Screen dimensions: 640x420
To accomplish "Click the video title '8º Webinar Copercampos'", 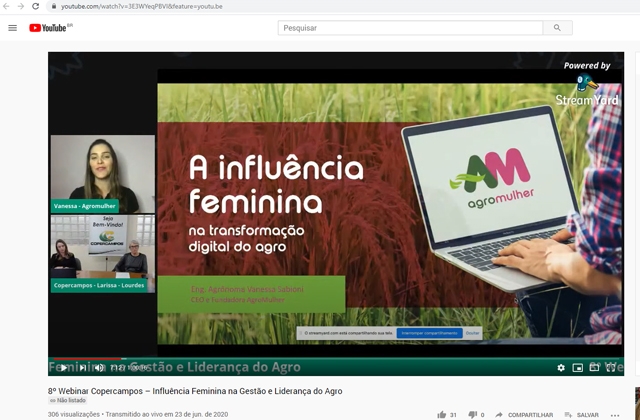I will pyautogui.click(x=195, y=391).
